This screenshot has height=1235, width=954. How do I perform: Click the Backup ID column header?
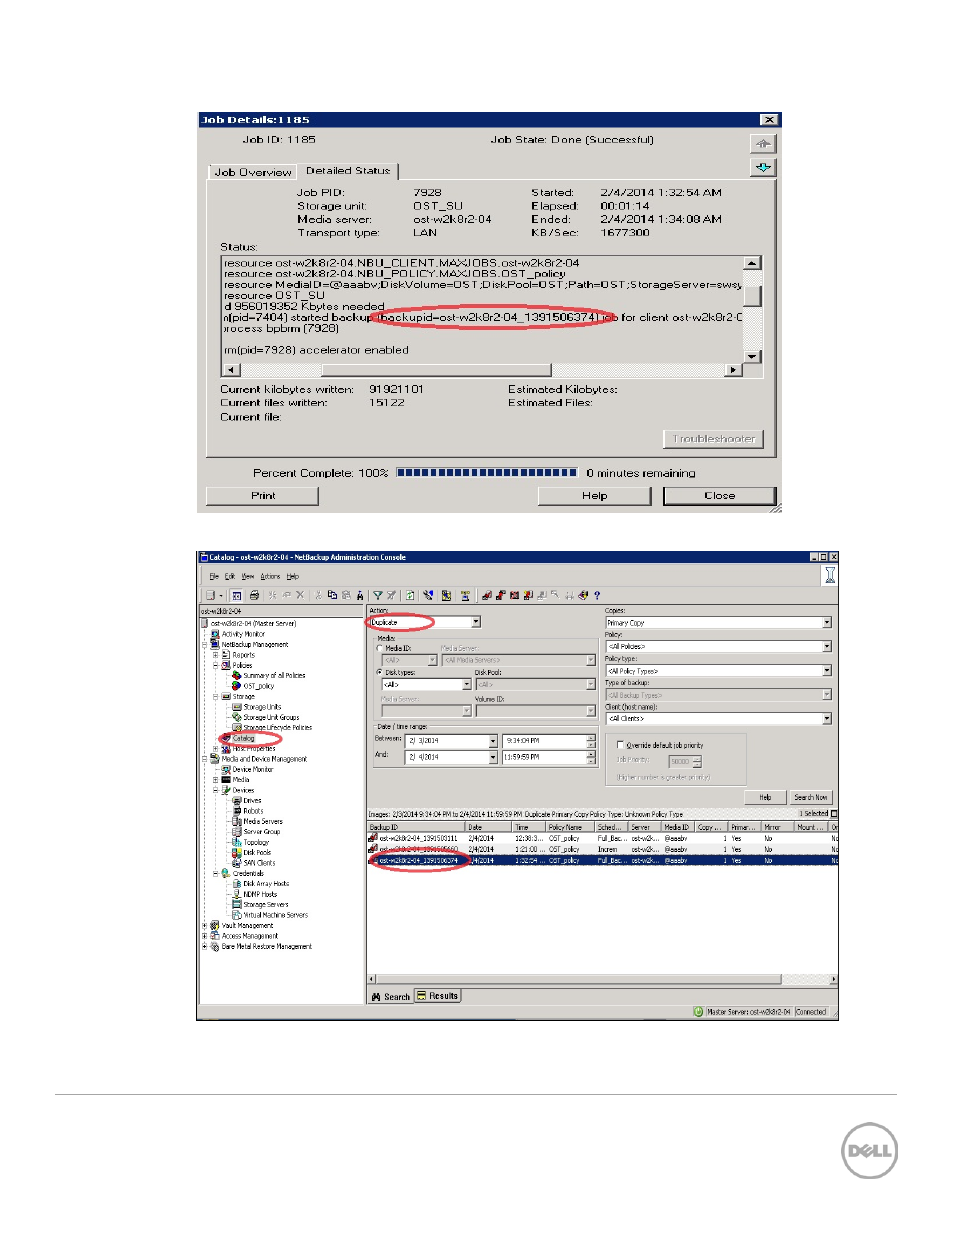tap(416, 827)
